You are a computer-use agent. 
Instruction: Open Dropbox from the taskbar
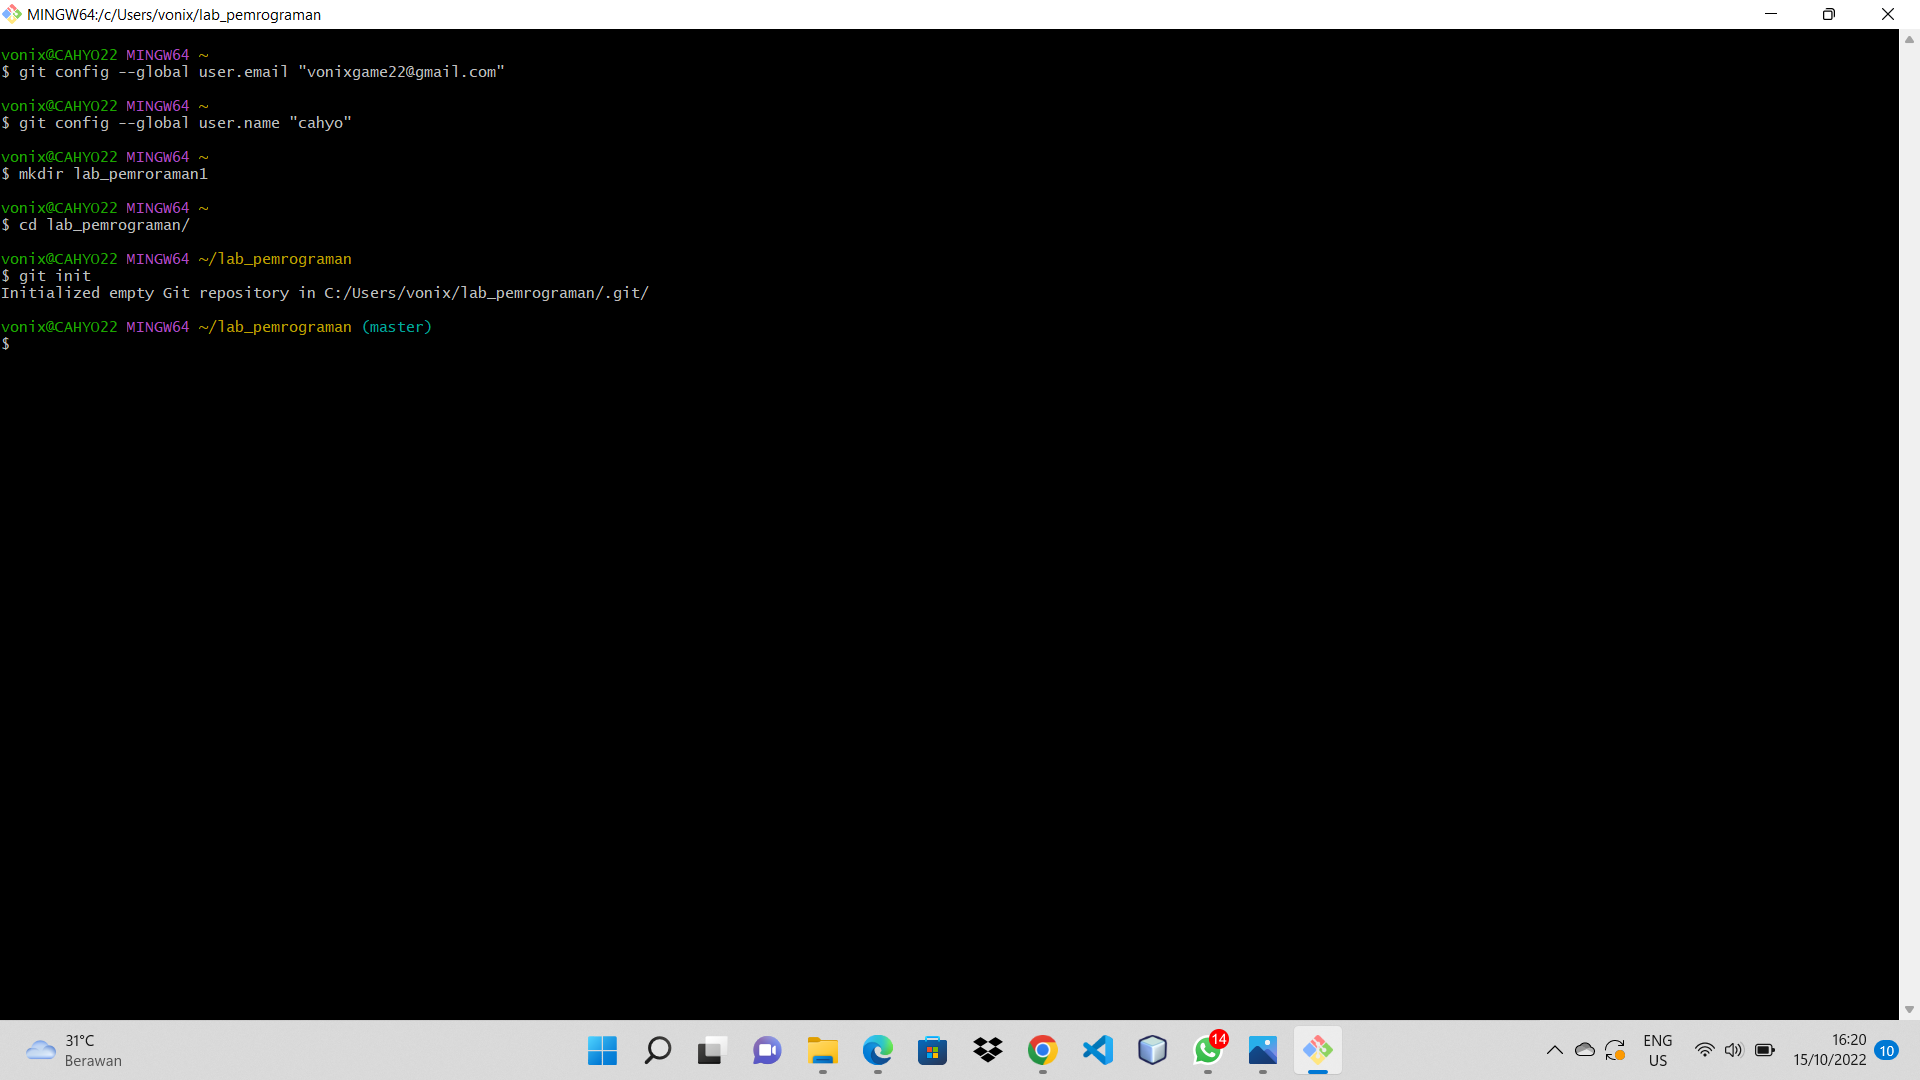pyautogui.click(x=987, y=1050)
